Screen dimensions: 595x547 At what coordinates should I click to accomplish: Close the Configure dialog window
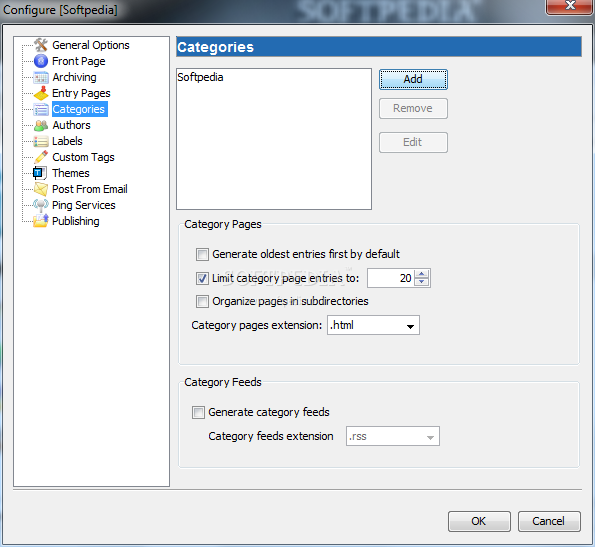point(569,6)
